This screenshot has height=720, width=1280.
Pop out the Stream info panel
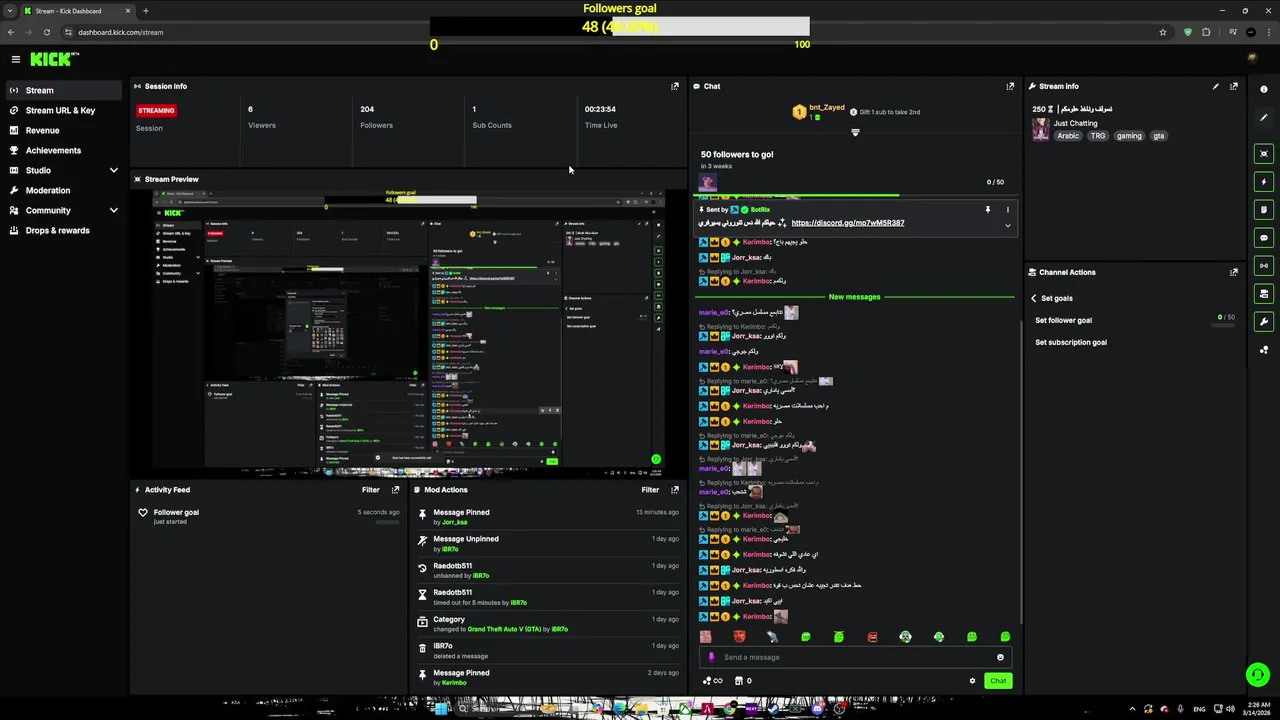1234,86
